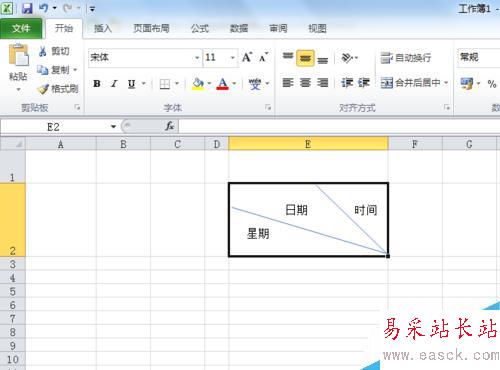Switch to the 开始 (Home) tab
This screenshot has width=500, height=370.
(64, 29)
